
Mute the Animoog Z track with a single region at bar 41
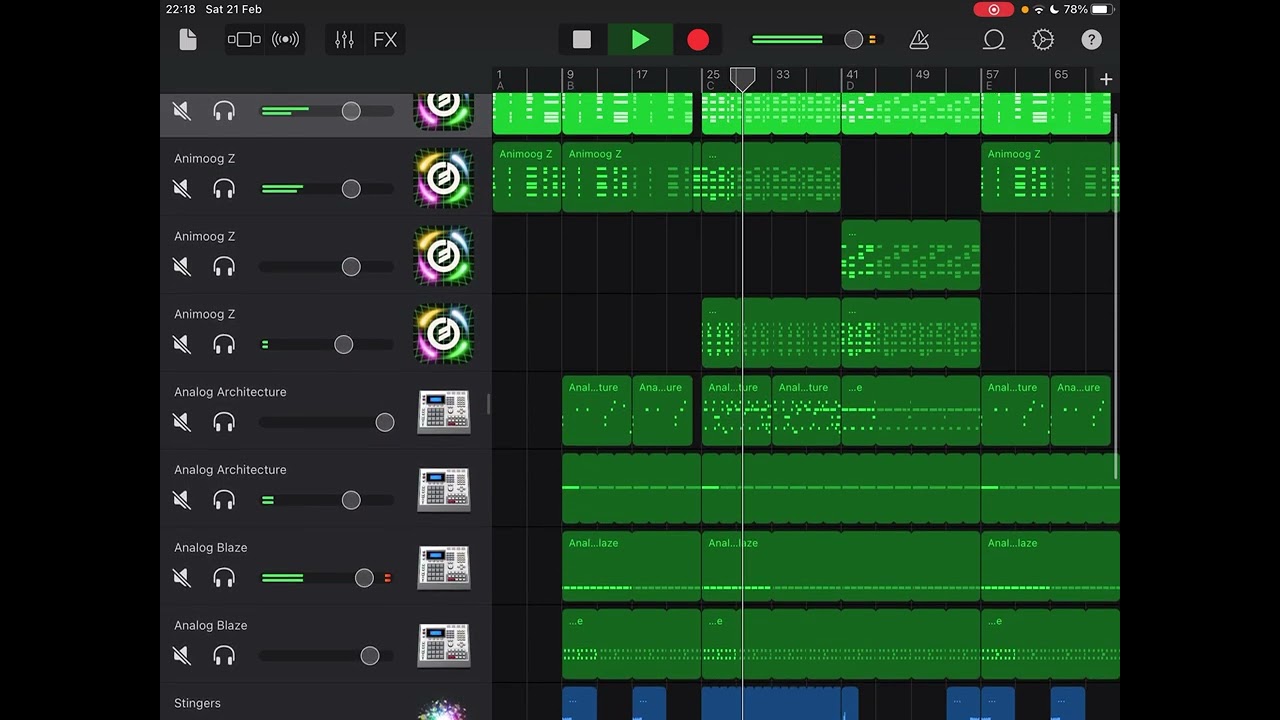[182, 267]
